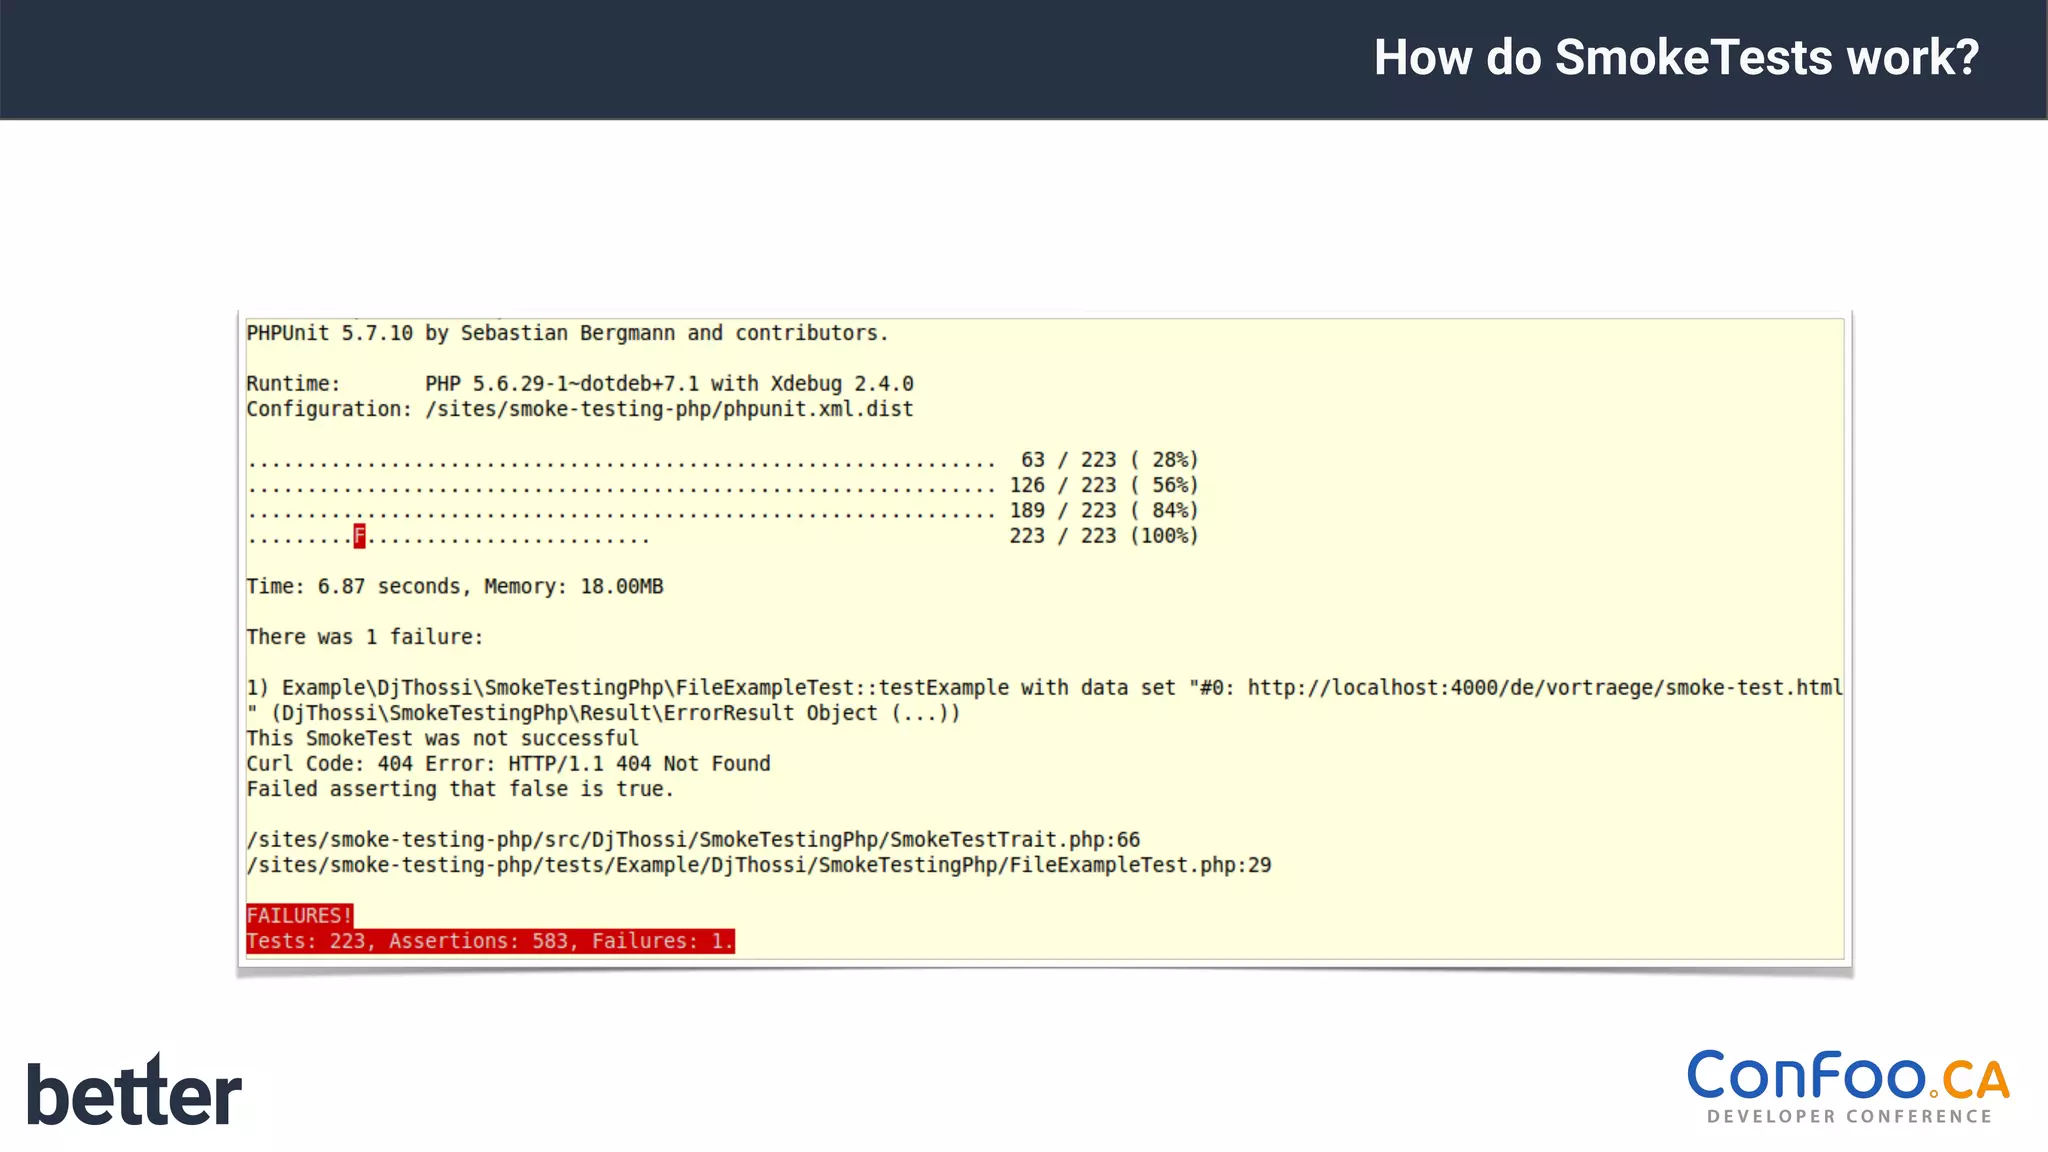This screenshot has width=2048, height=1152.
Task: Click the "63 / 223 ( 28%)" progress text
Action: pos(1109,460)
